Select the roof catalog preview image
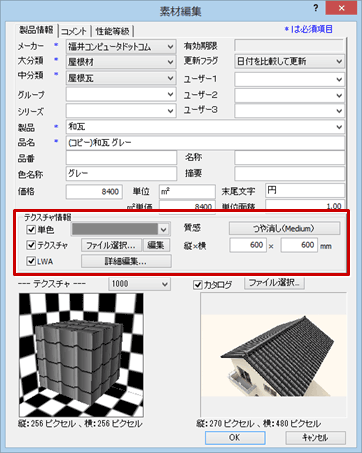The image size is (362, 453). [x=274, y=356]
